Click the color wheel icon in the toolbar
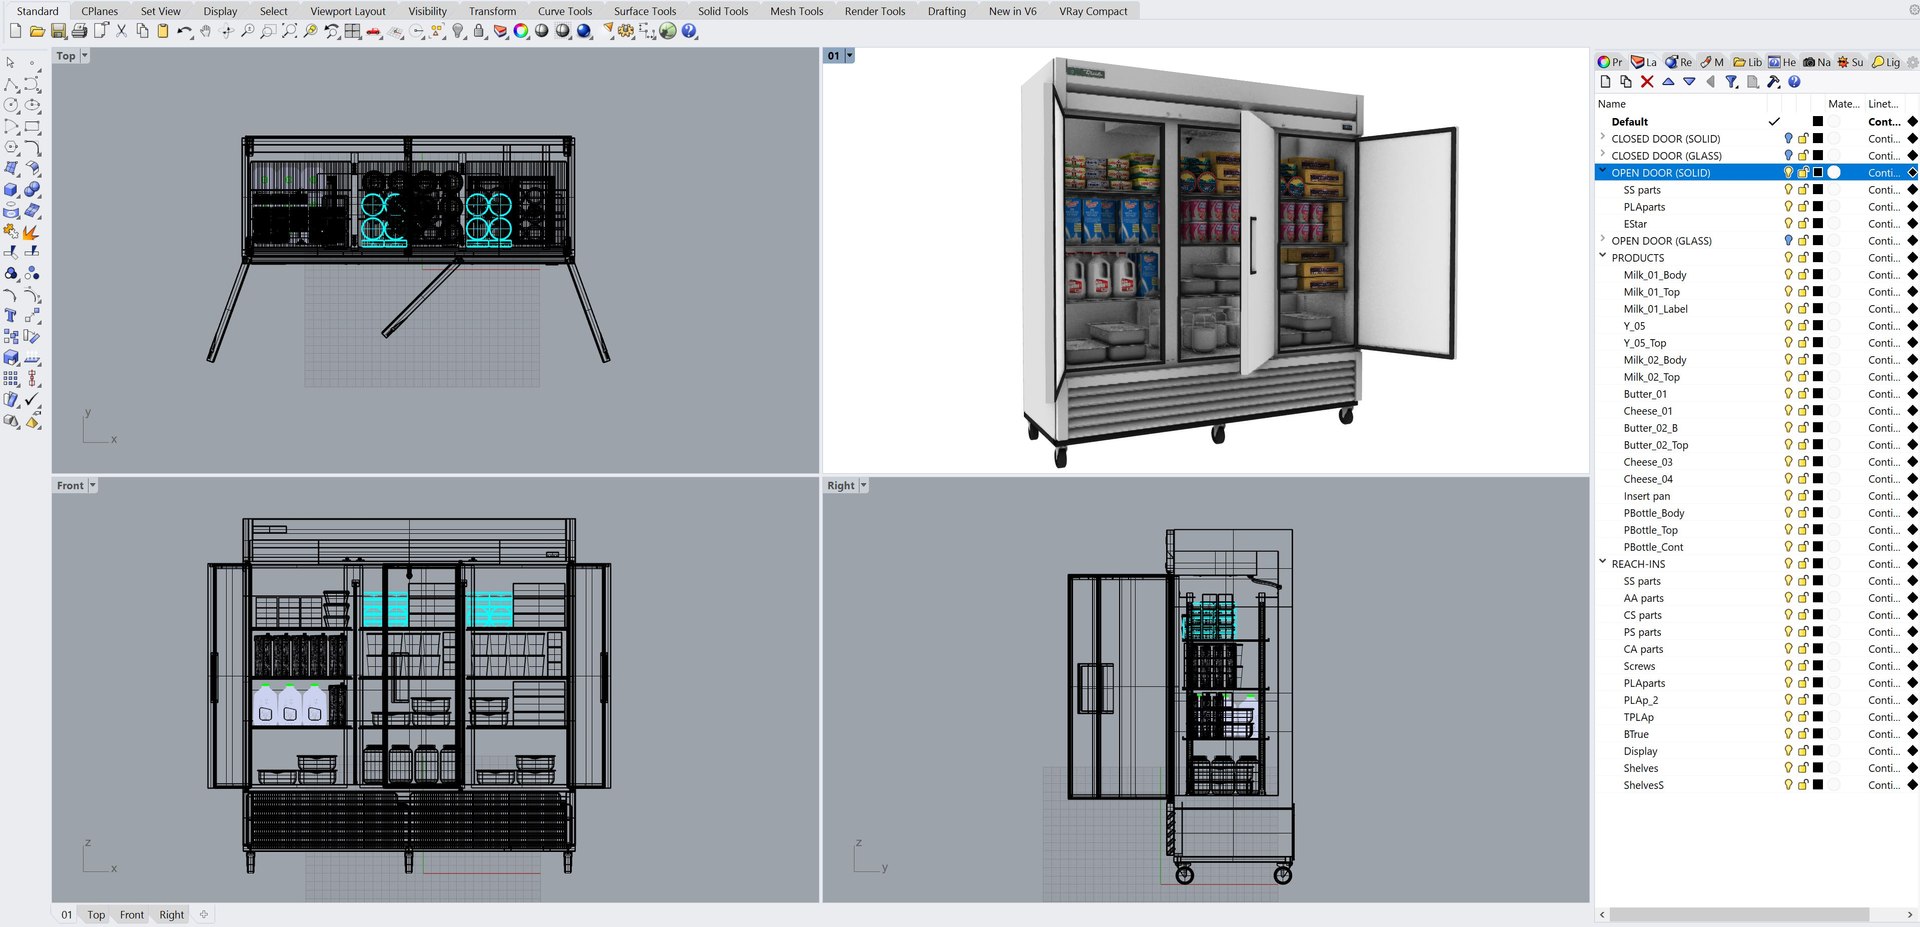This screenshot has width=1920, height=927. tap(521, 31)
